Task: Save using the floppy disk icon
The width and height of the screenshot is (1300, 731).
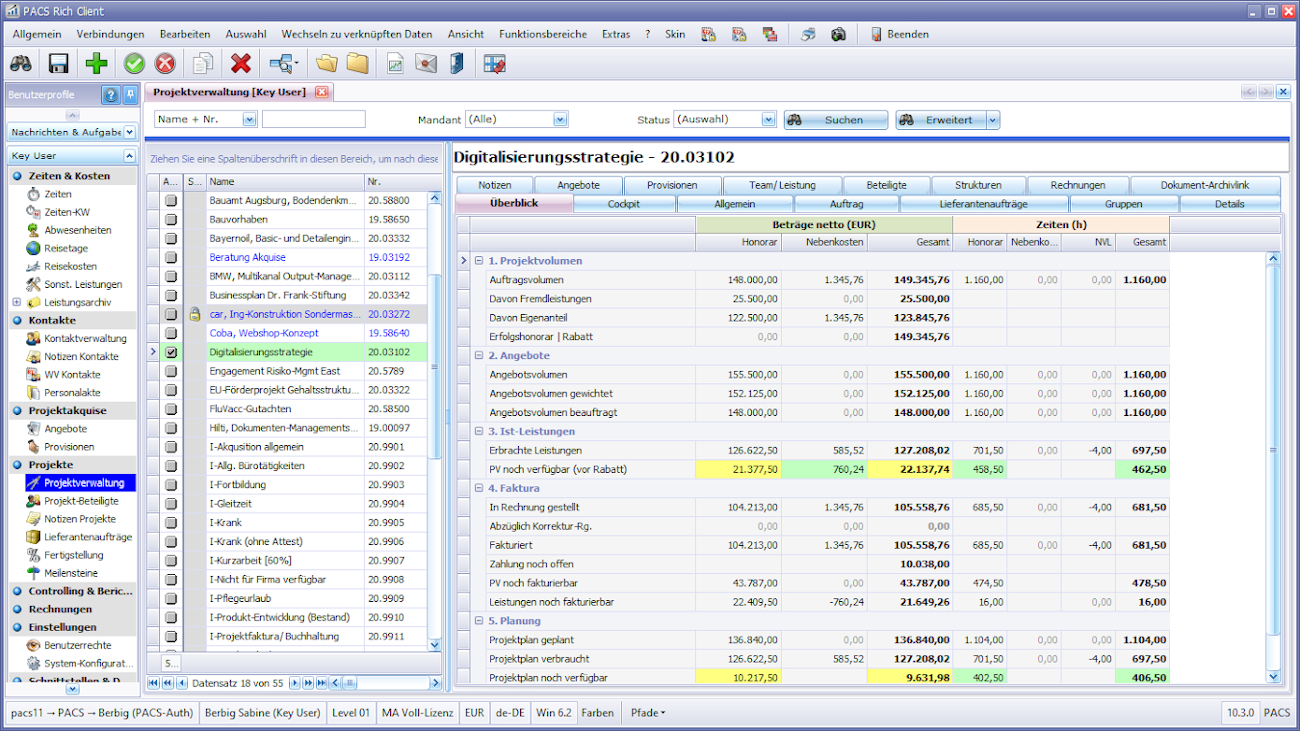Action: click(x=58, y=64)
